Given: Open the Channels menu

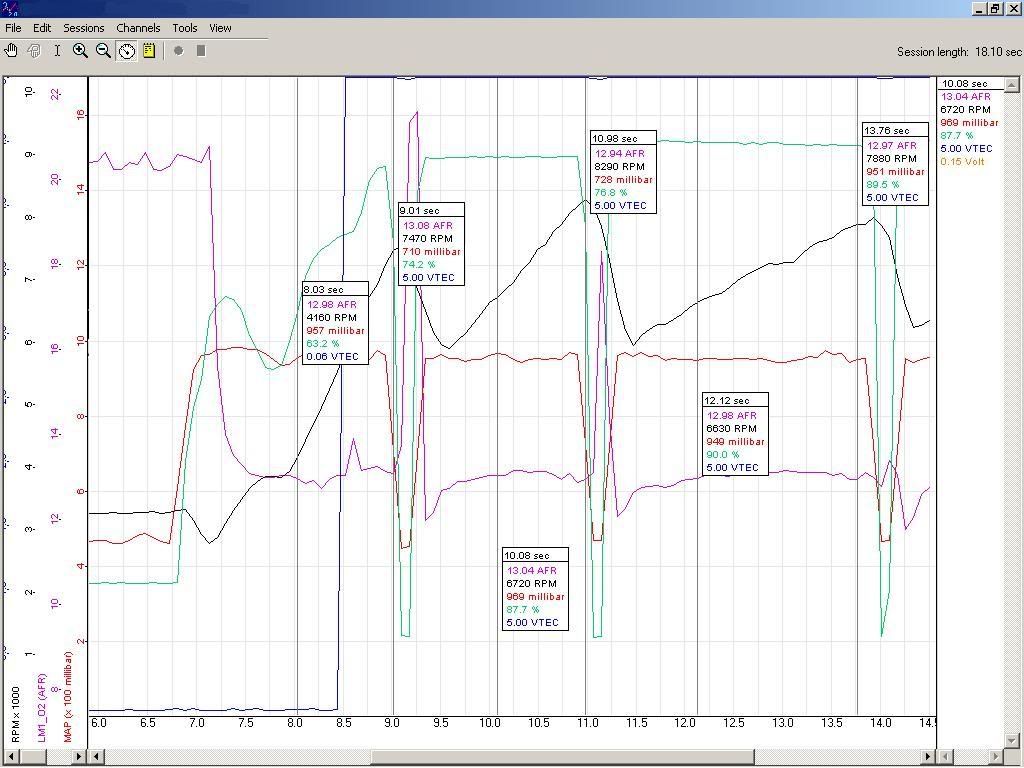Looking at the screenshot, I should [x=138, y=28].
